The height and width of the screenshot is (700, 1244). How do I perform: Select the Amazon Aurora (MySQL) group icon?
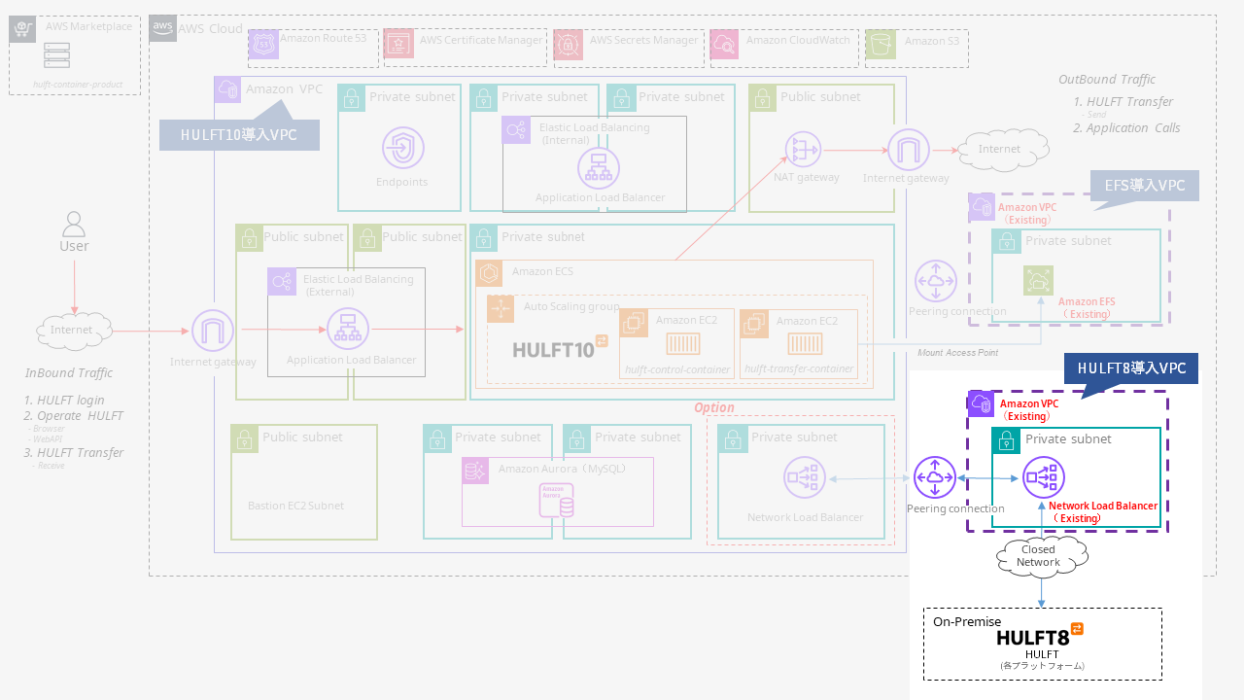tap(475, 471)
